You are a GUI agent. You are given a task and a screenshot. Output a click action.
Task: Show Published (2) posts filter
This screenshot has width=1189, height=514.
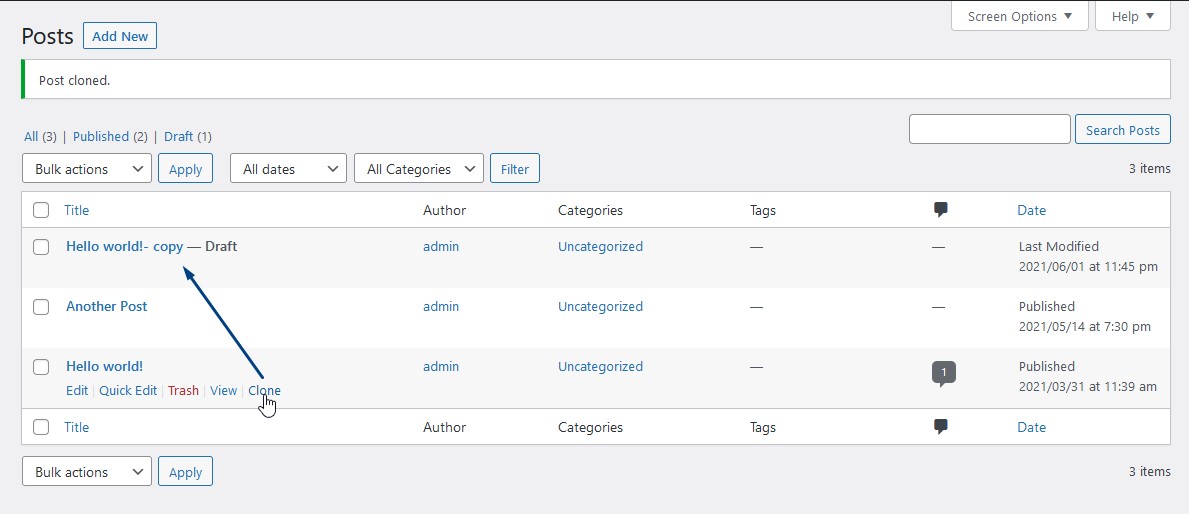click(x=110, y=136)
